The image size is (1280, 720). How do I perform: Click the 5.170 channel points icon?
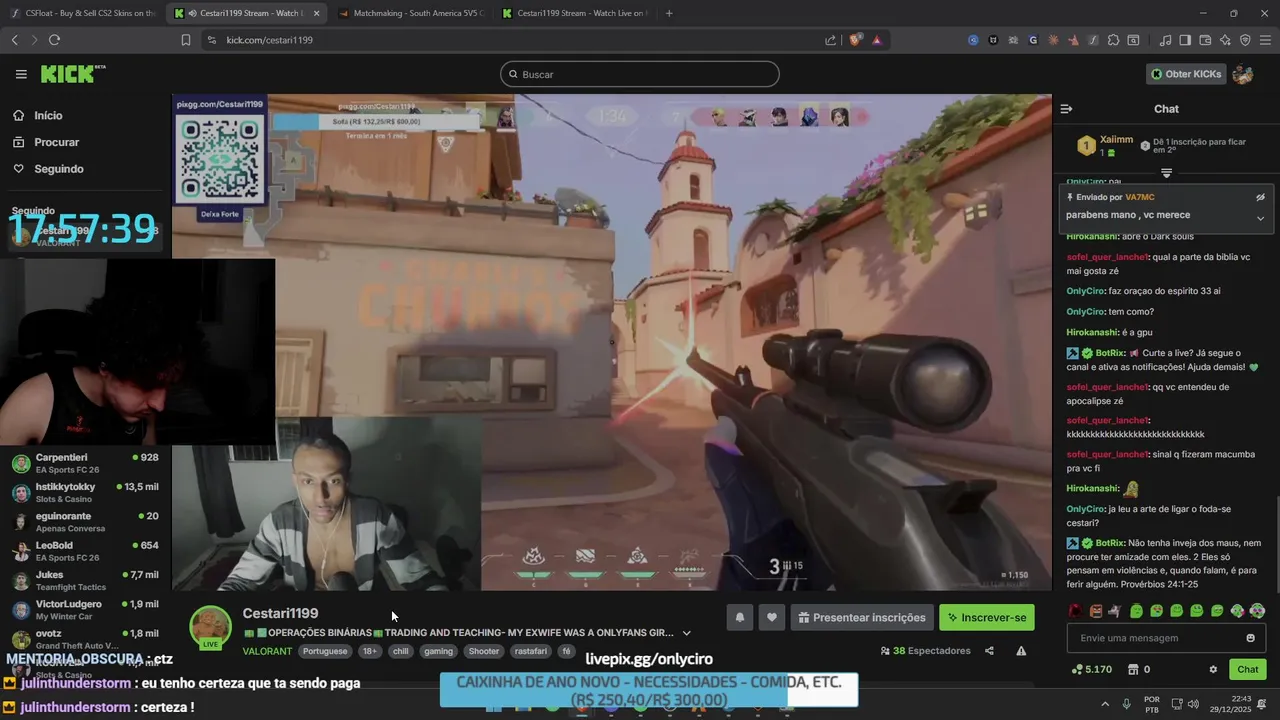[x=1077, y=670]
